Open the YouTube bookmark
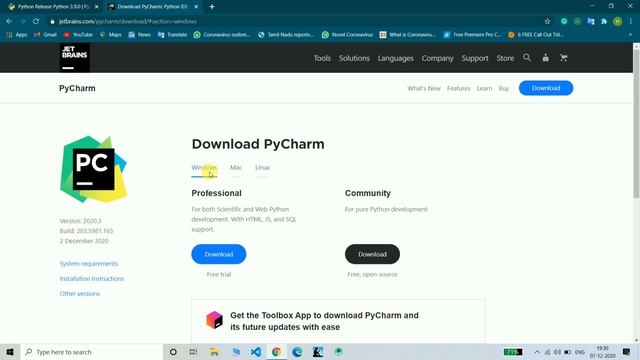The image size is (640, 360). 78,35
